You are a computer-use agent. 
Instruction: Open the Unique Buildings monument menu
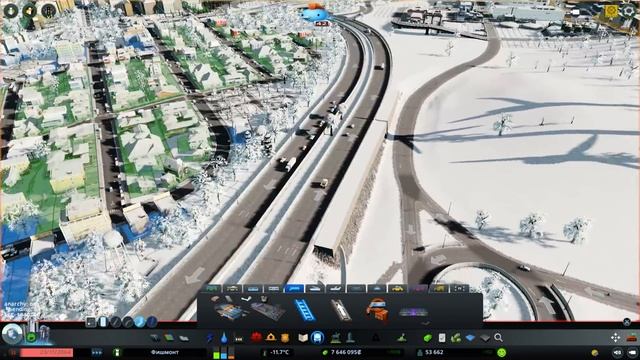point(350,337)
